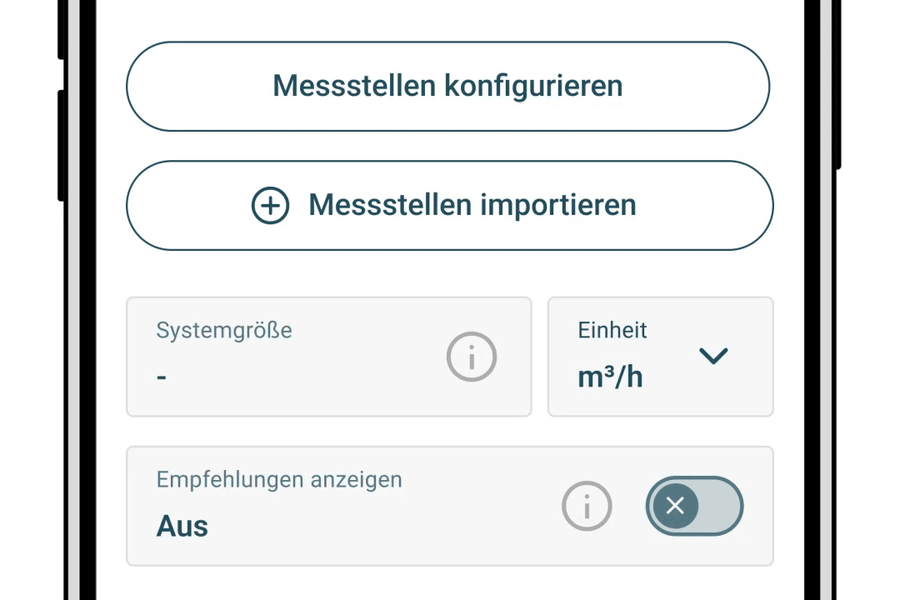The width and height of the screenshot is (900, 600).
Task: Open "Messstellen konfigurieren"
Action: [448, 86]
